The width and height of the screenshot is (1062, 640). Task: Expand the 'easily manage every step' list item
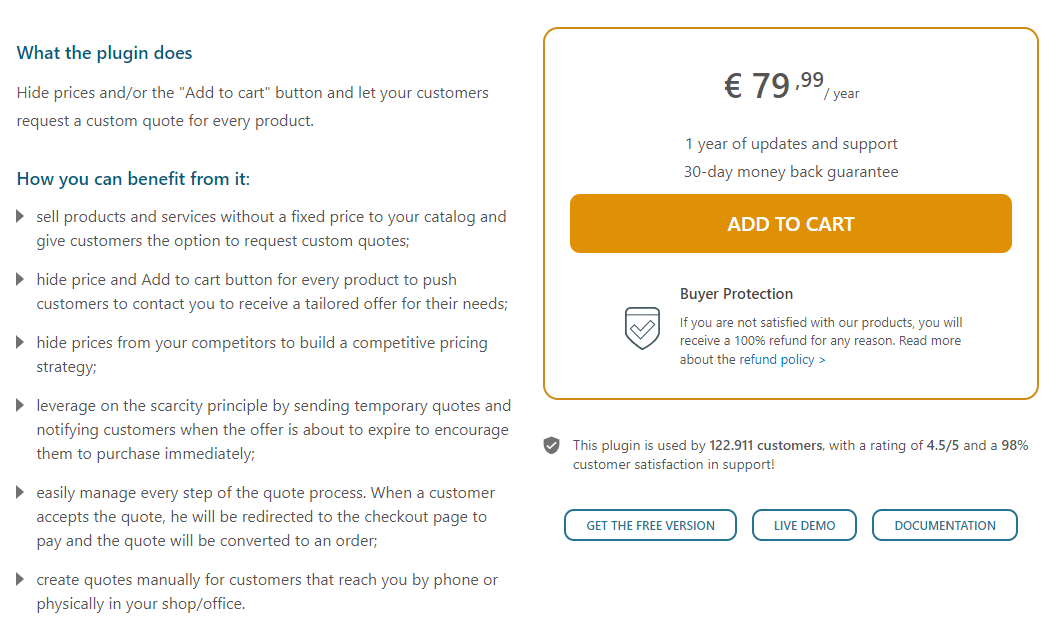click(21, 493)
